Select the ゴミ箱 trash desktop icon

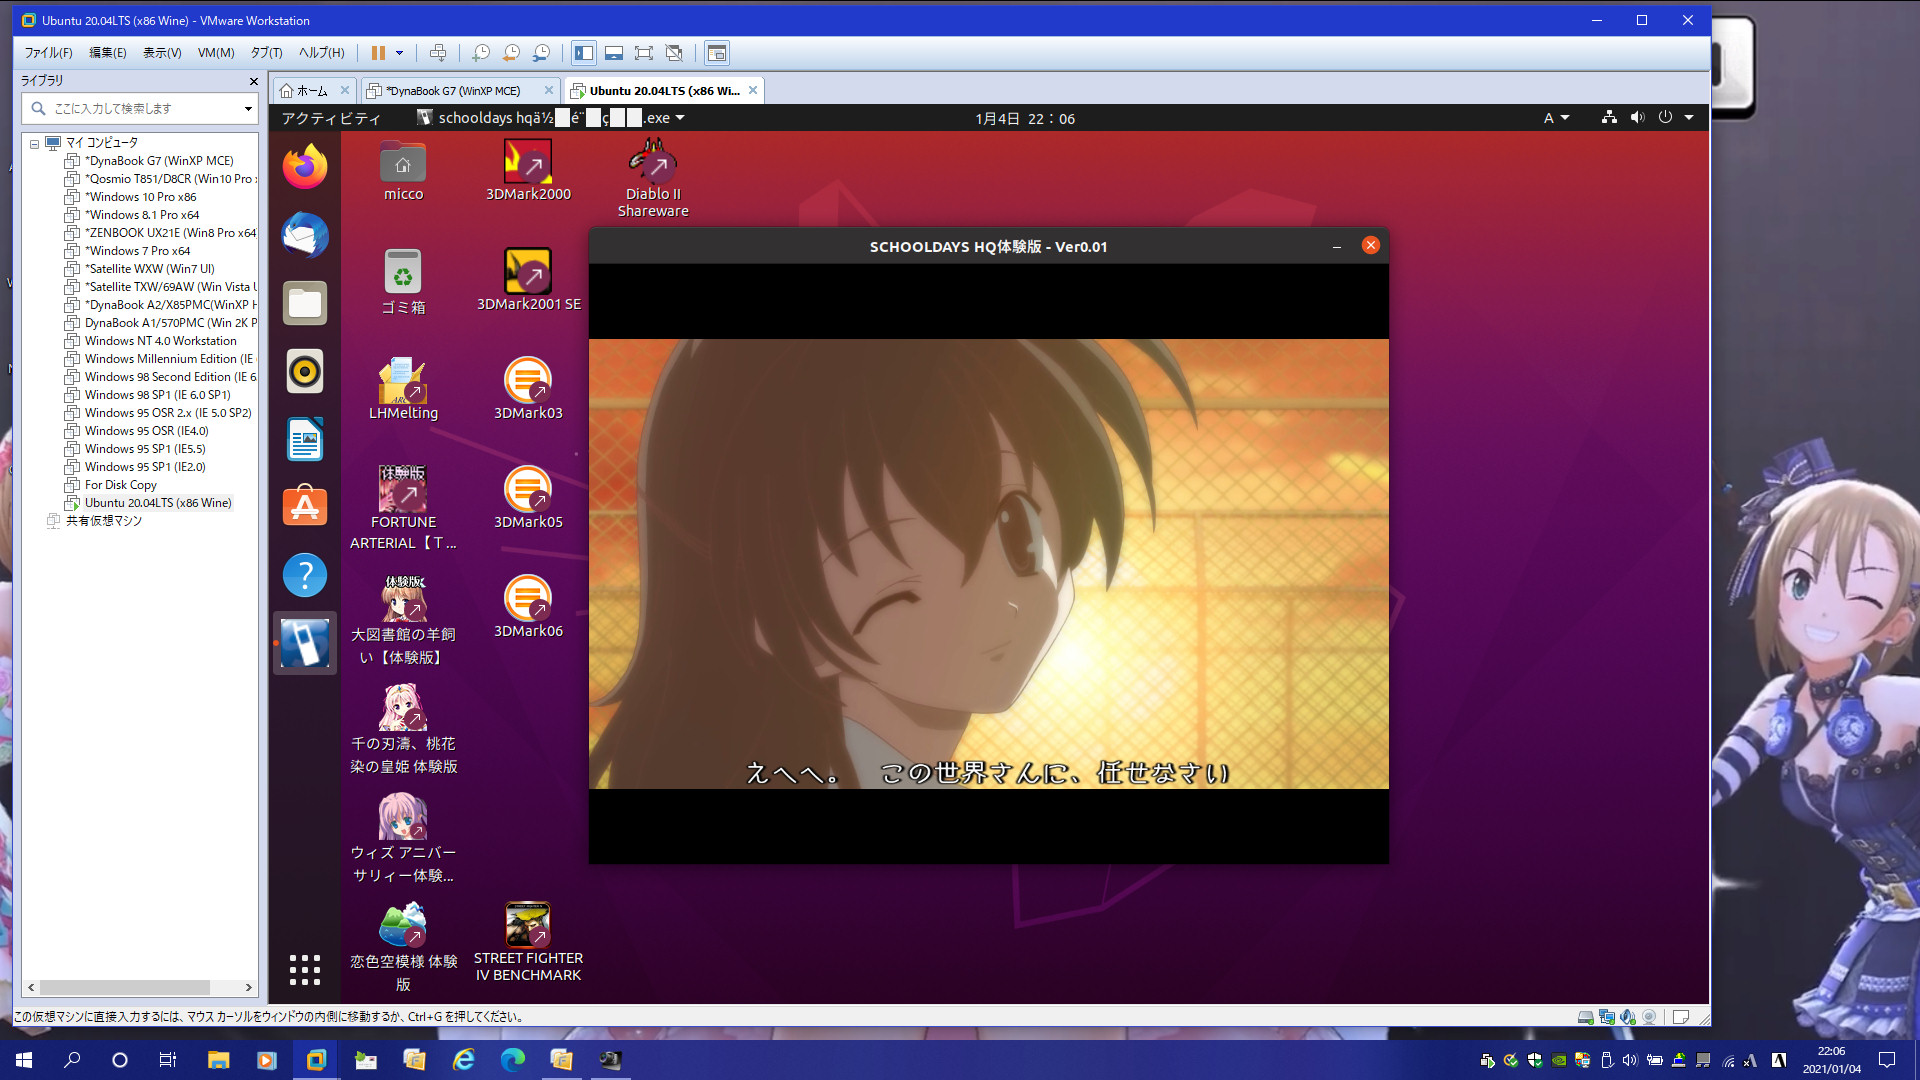click(403, 282)
